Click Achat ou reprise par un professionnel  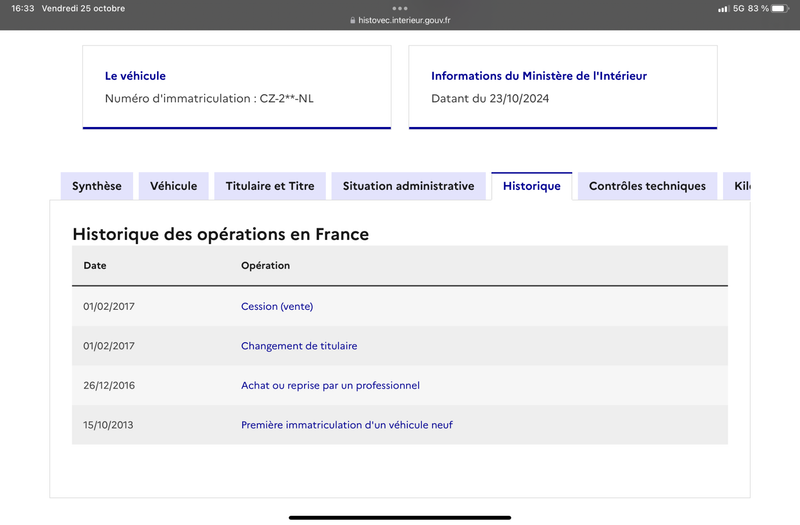click(x=330, y=385)
